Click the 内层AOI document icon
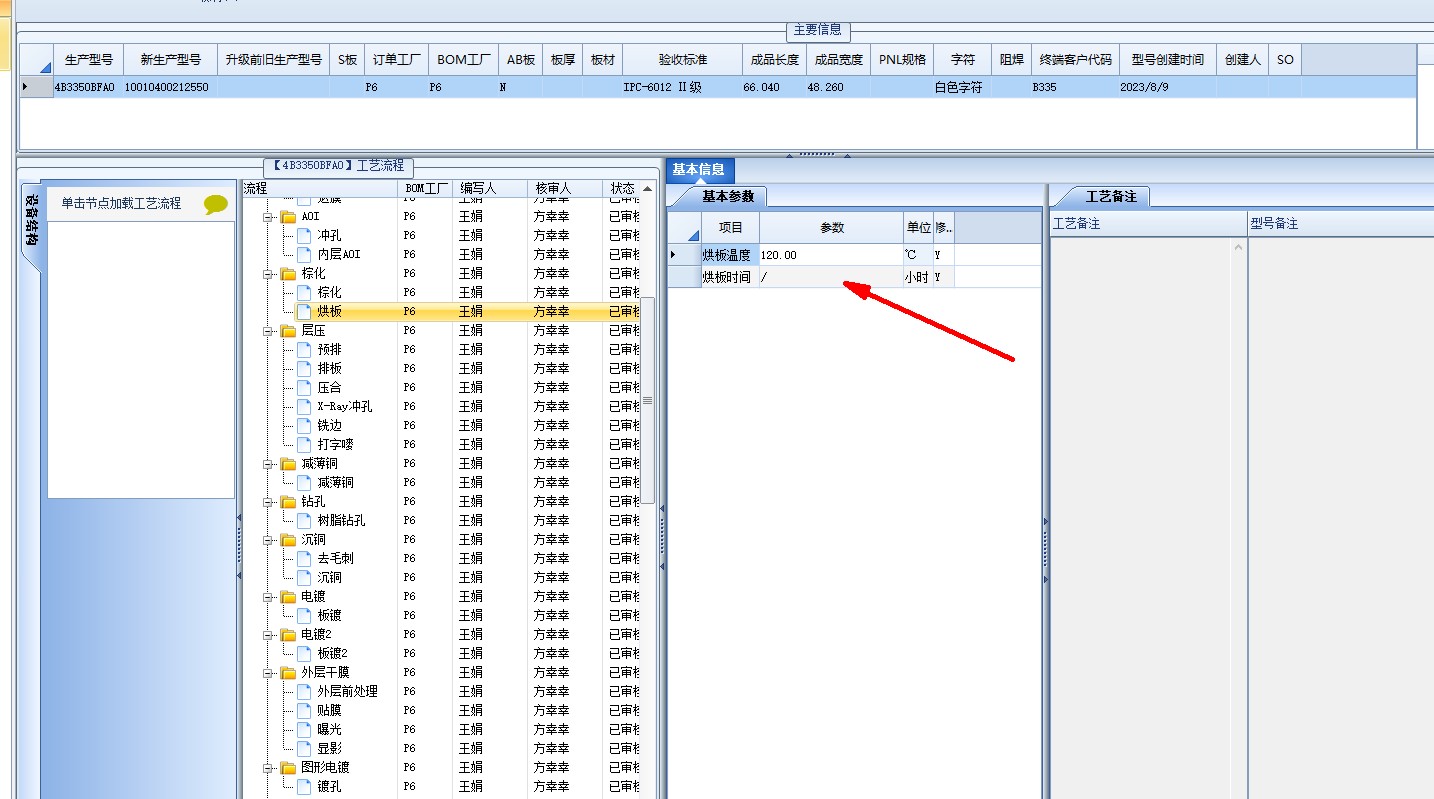The width and height of the screenshot is (1434, 799). tap(304, 254)
